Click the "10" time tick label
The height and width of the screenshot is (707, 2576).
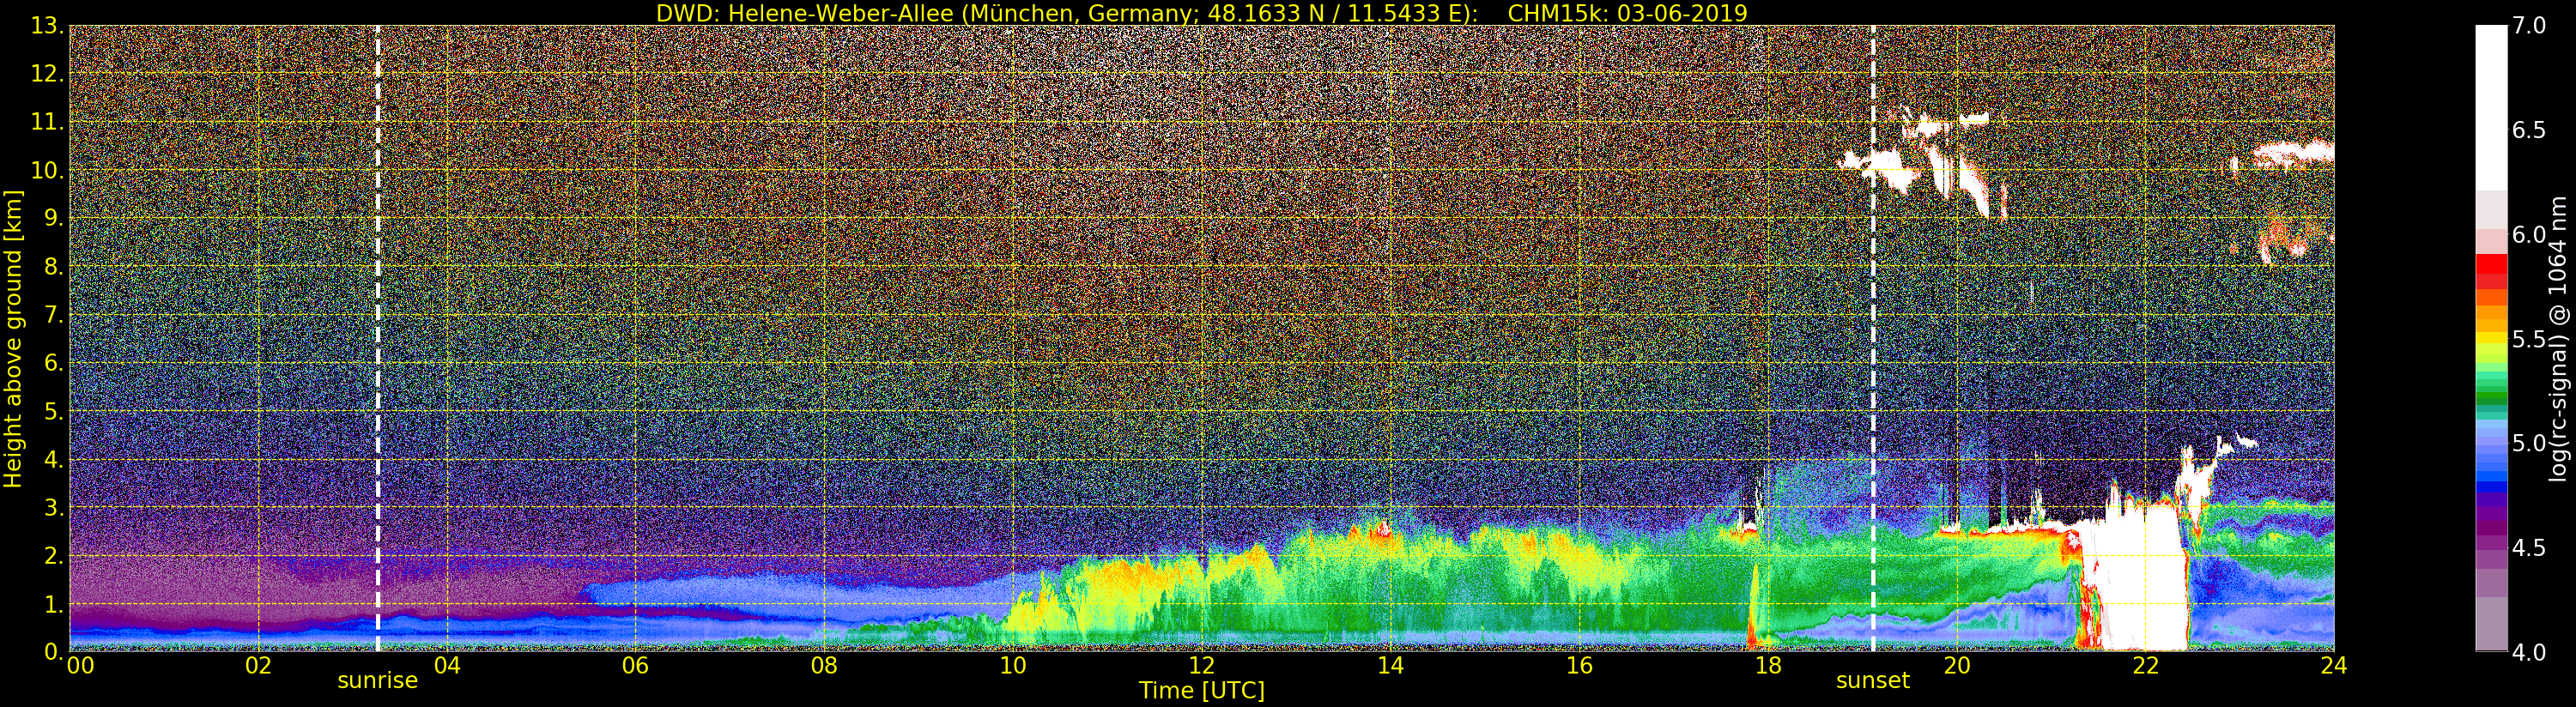coord(1013,666)
